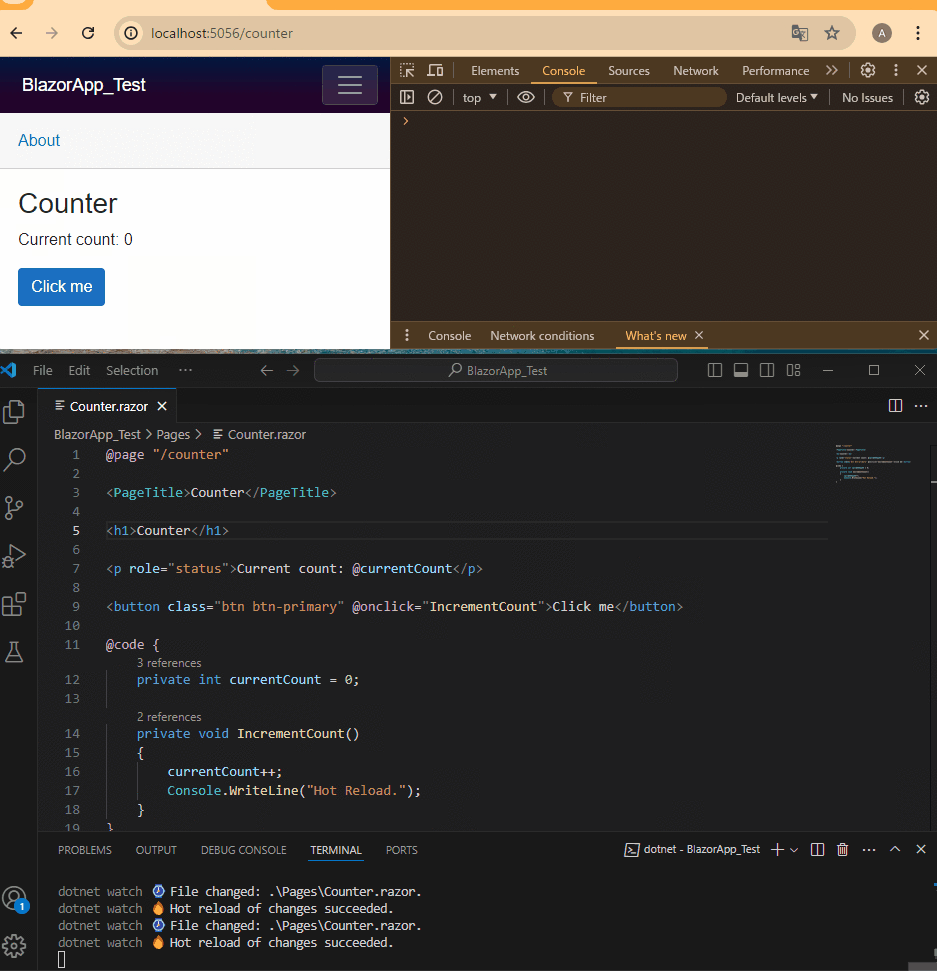Image resolution: width=937 pixels, height=971 pixels.
Task: Select the BlazorApp_Test breadcrumb
Action: [x=97, y=435]
